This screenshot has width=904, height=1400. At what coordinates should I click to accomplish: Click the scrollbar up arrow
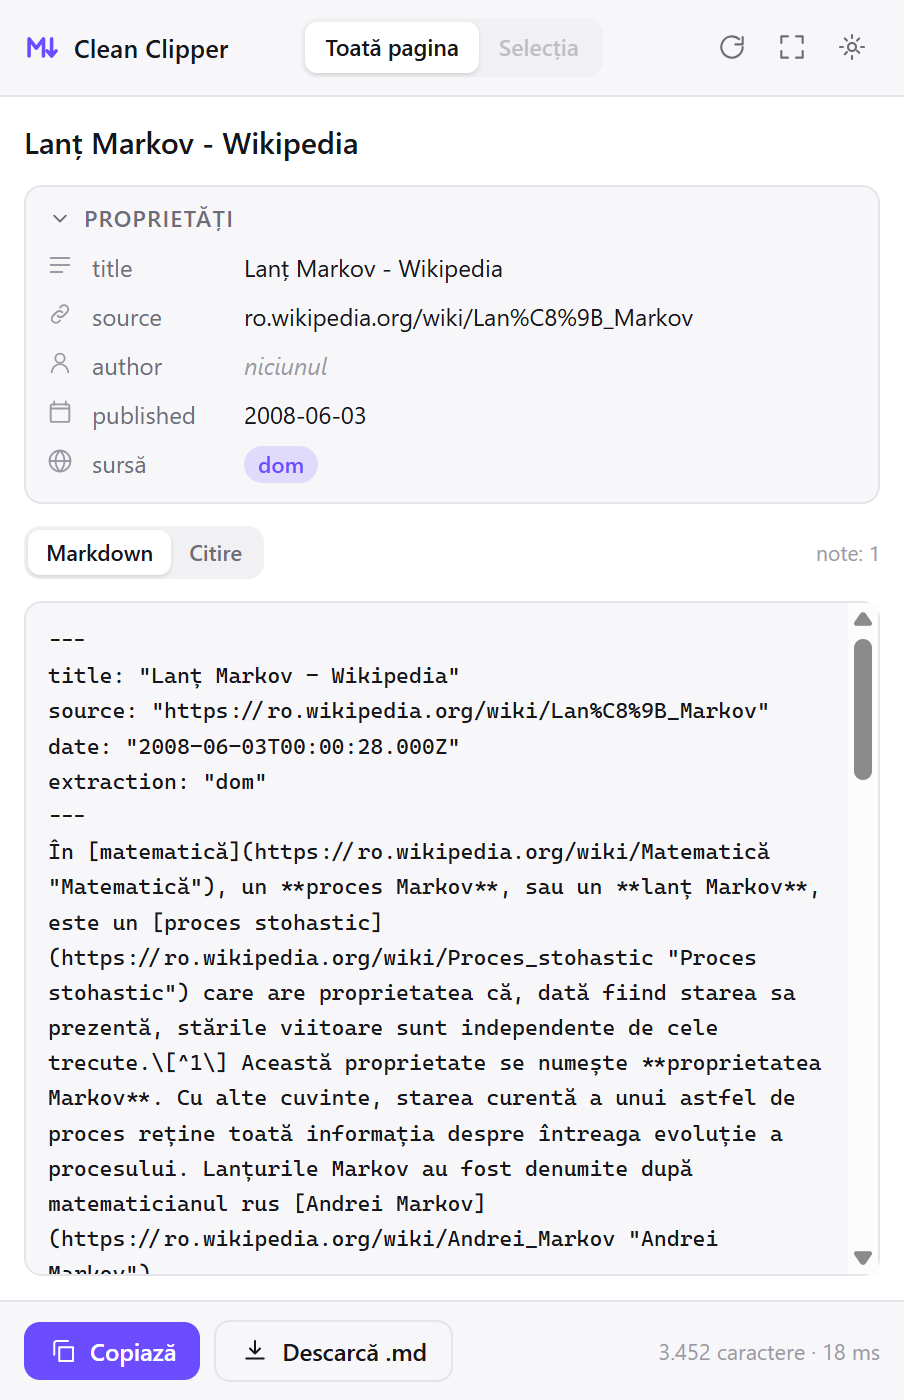click(x=863, y=620)
